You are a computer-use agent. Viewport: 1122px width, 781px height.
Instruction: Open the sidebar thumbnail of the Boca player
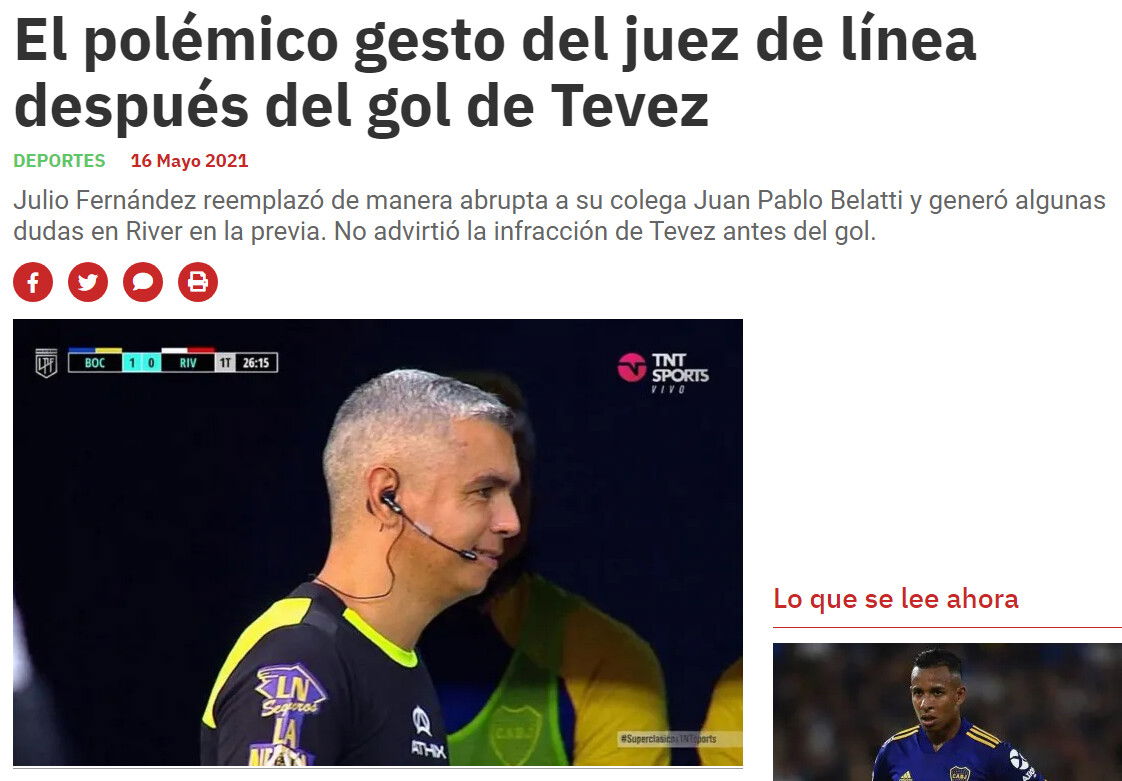[947, 712]
